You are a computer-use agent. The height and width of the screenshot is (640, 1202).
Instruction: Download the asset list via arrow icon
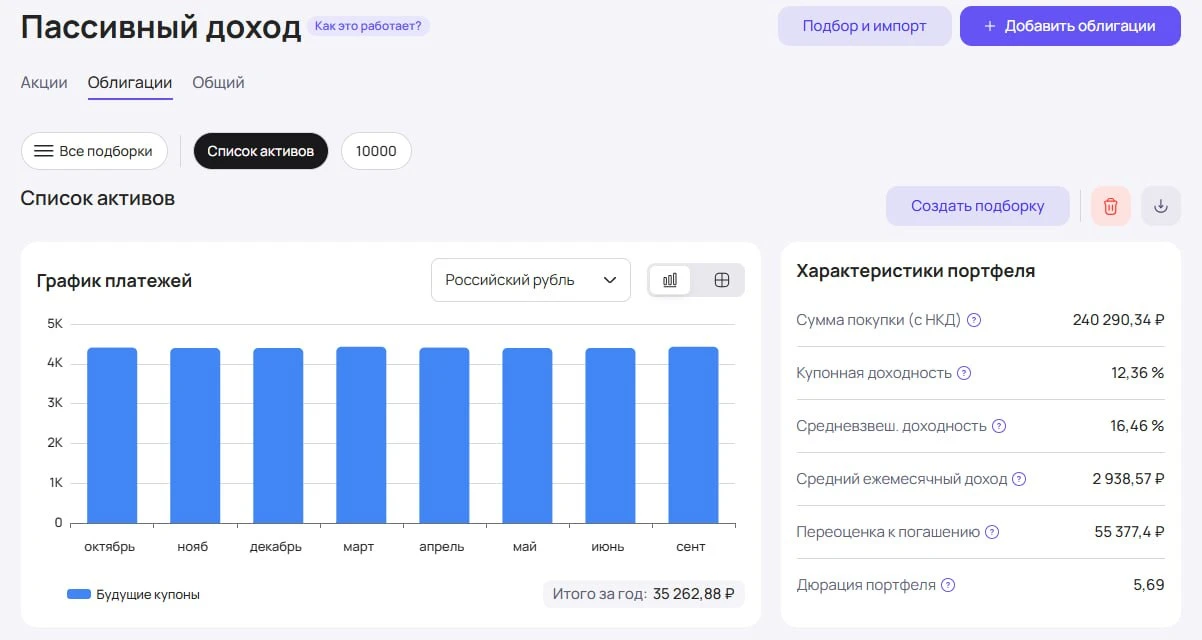1161,206
